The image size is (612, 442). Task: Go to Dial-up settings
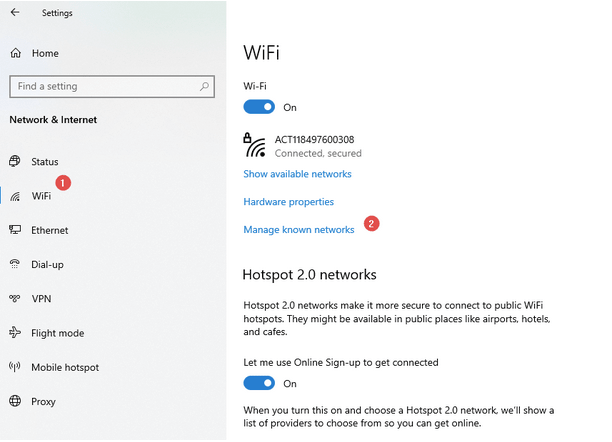coord(47,265)
